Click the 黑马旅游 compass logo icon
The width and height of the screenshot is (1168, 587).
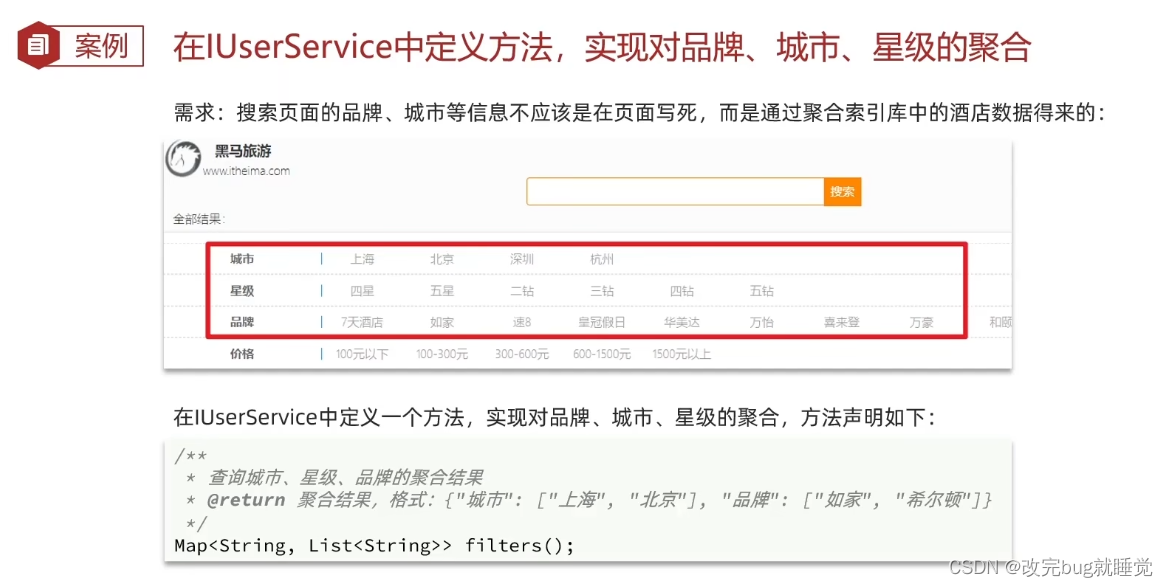coord(183,160)
